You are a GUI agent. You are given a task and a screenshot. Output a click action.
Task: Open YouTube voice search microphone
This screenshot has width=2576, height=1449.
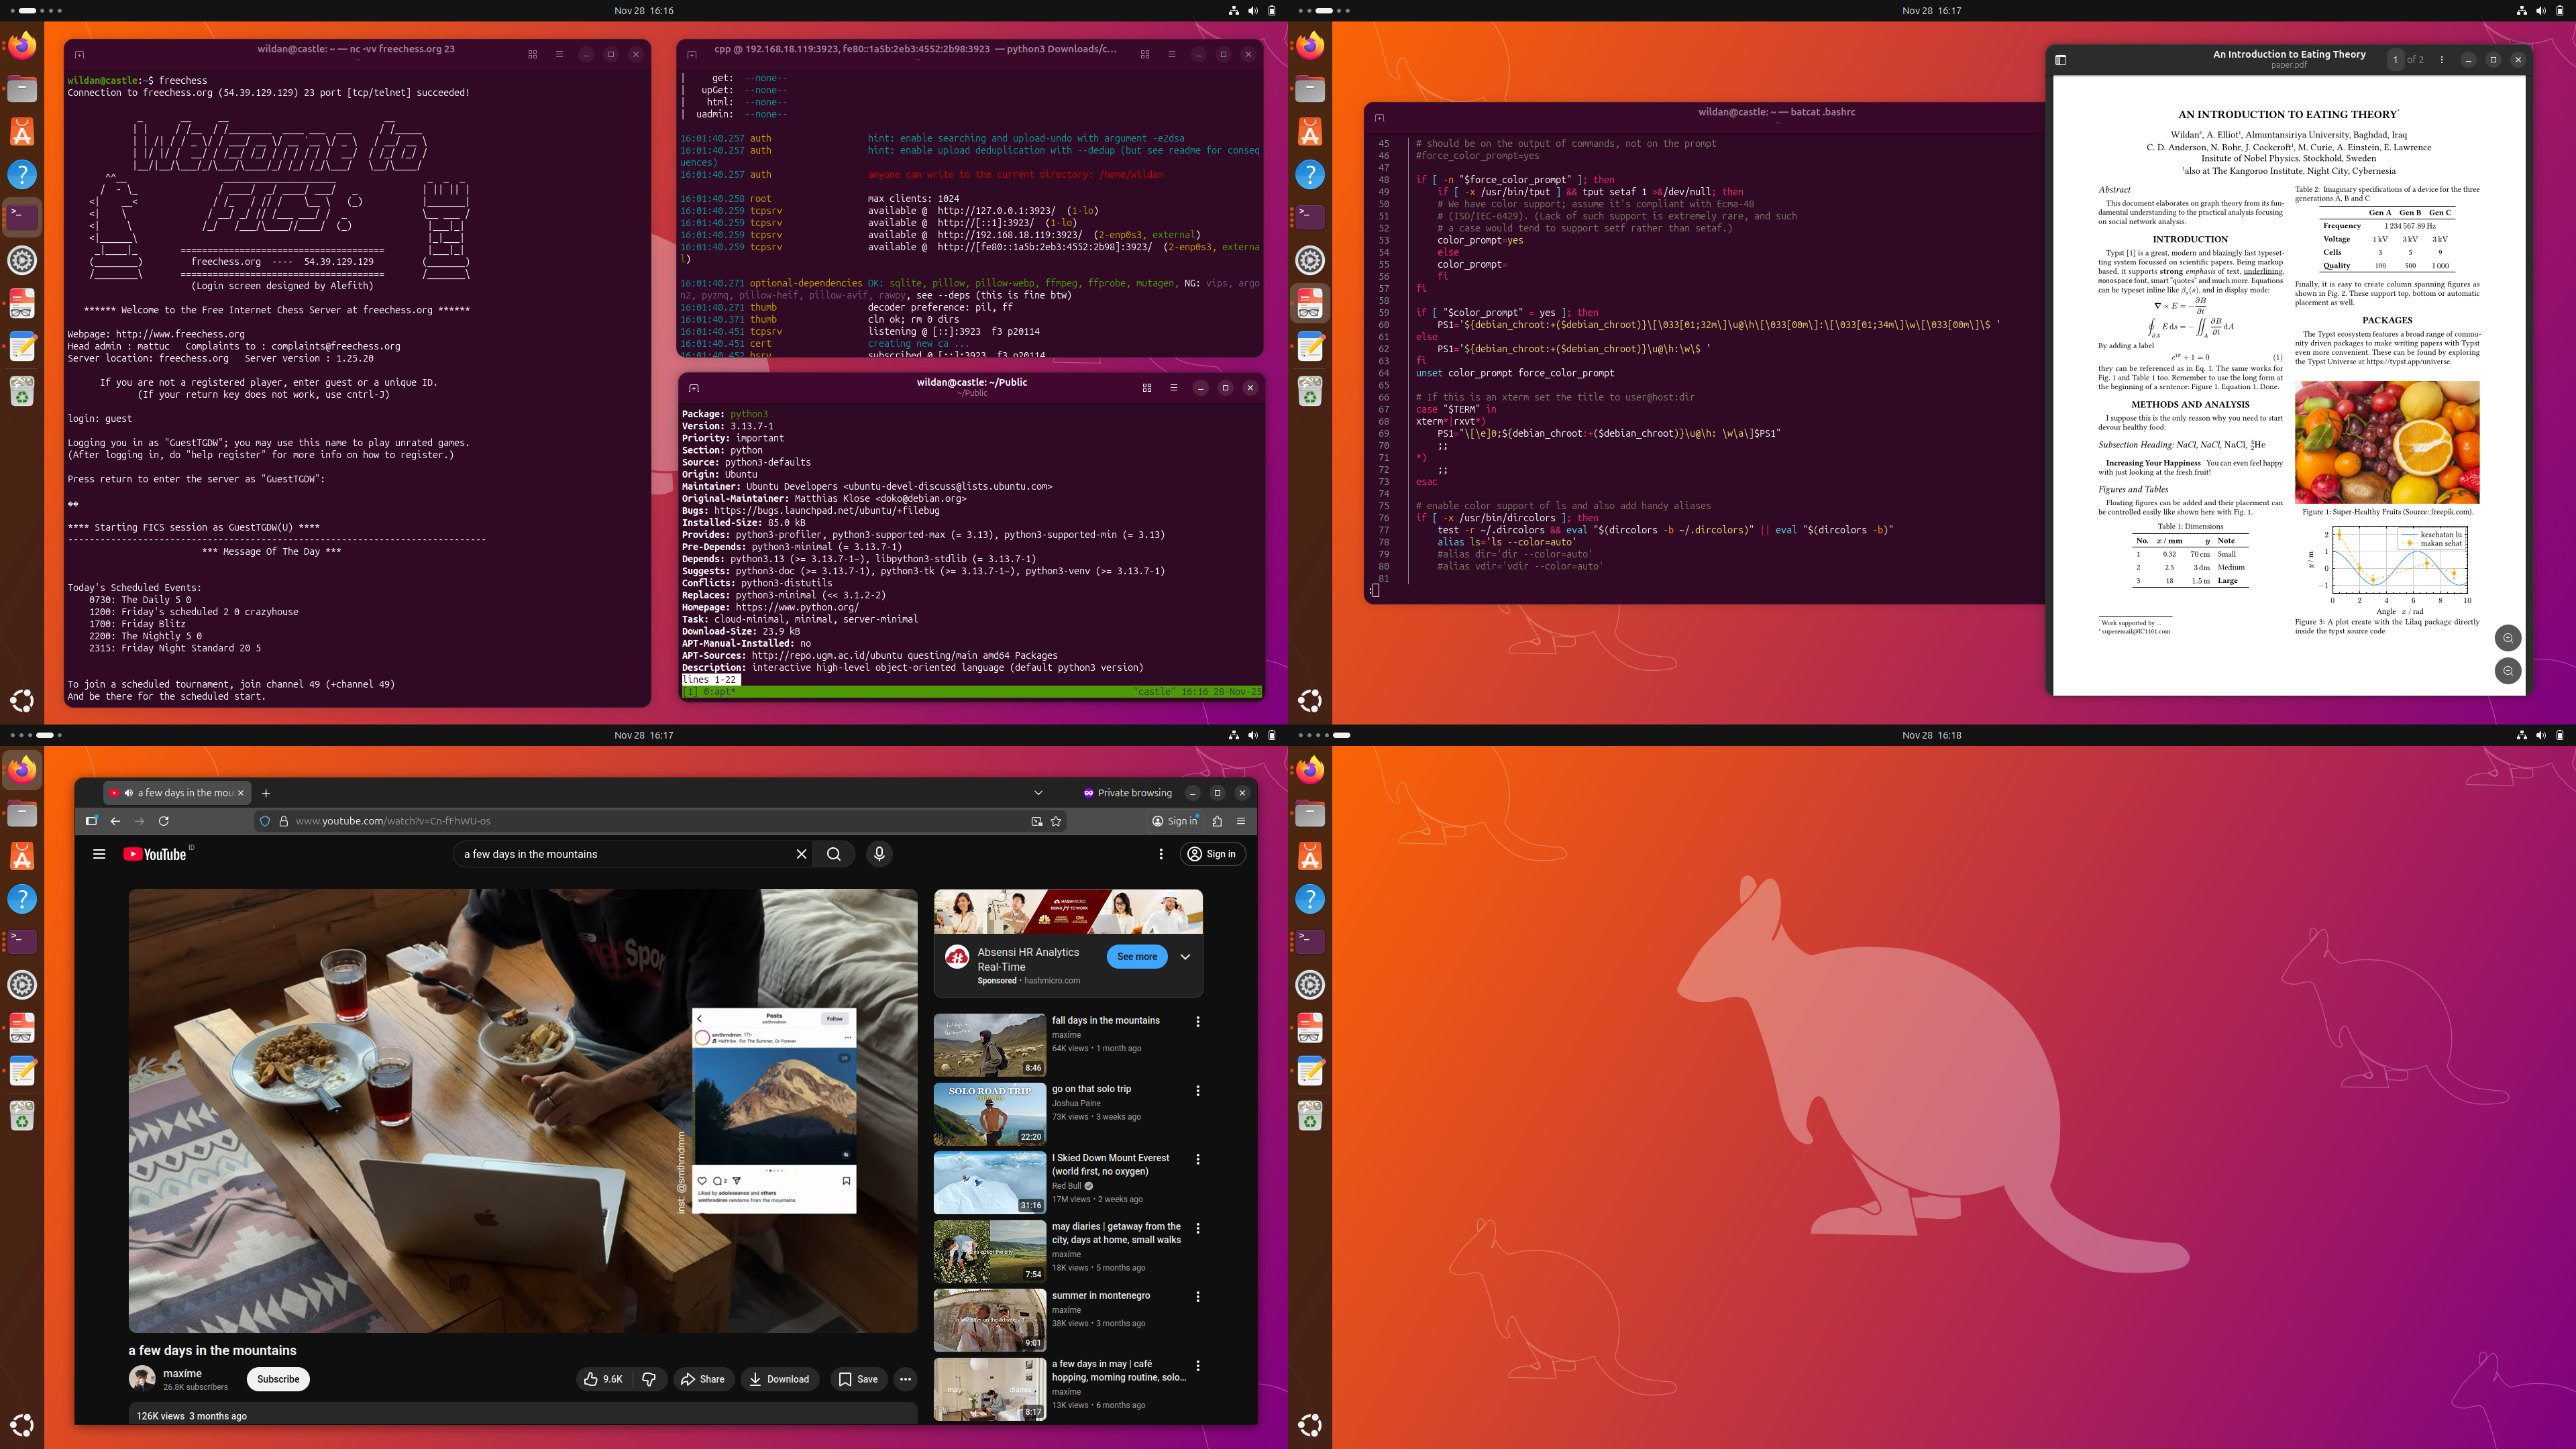click(x=879, y=854)
